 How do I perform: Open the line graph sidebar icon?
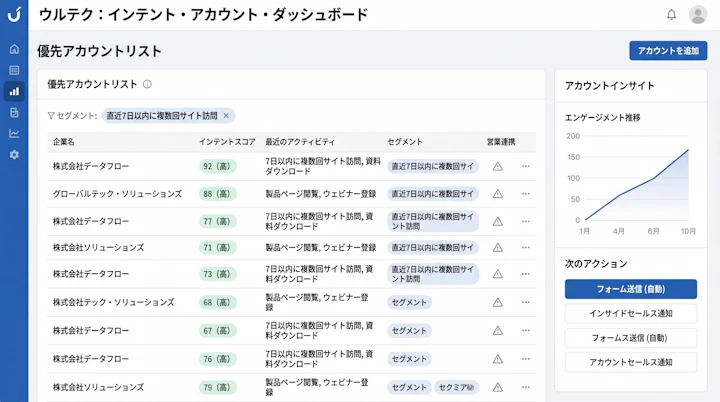(14, 134)
